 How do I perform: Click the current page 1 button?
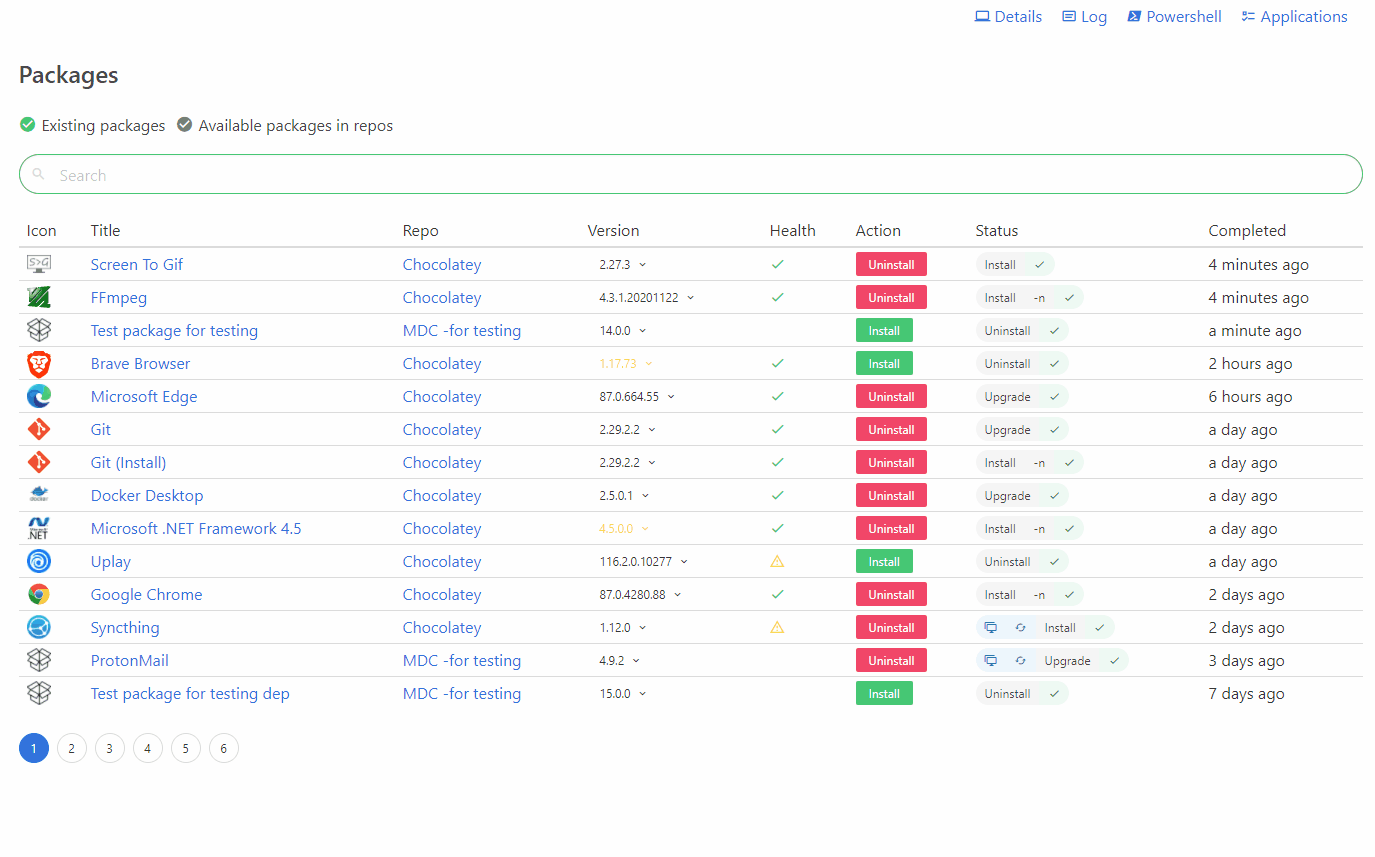click(x=34, y=748)
